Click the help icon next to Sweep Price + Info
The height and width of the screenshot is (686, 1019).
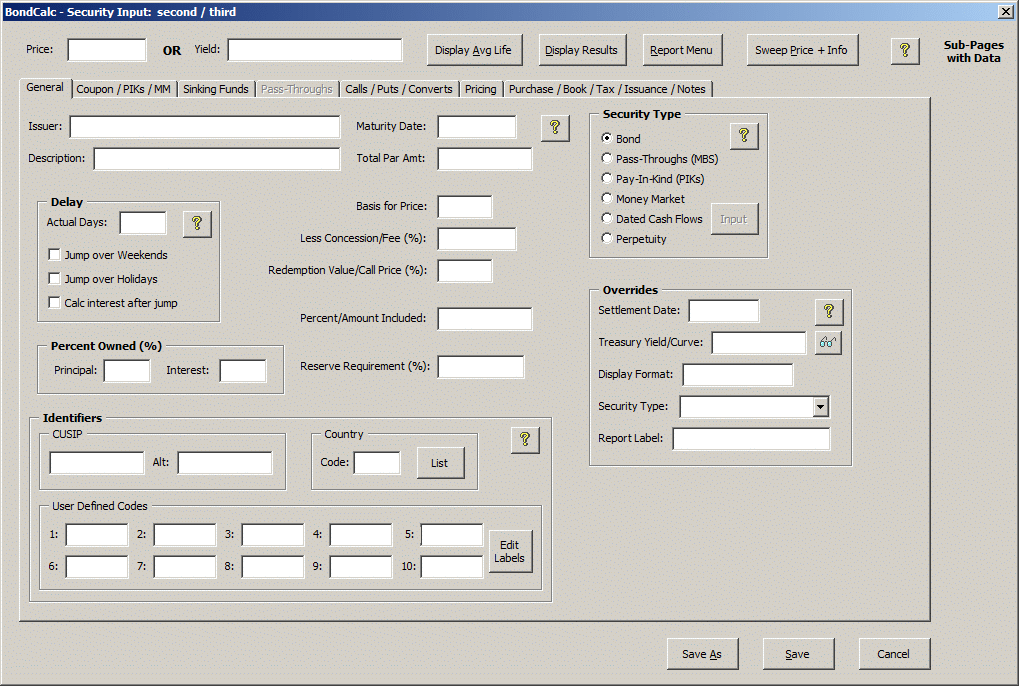905,50
